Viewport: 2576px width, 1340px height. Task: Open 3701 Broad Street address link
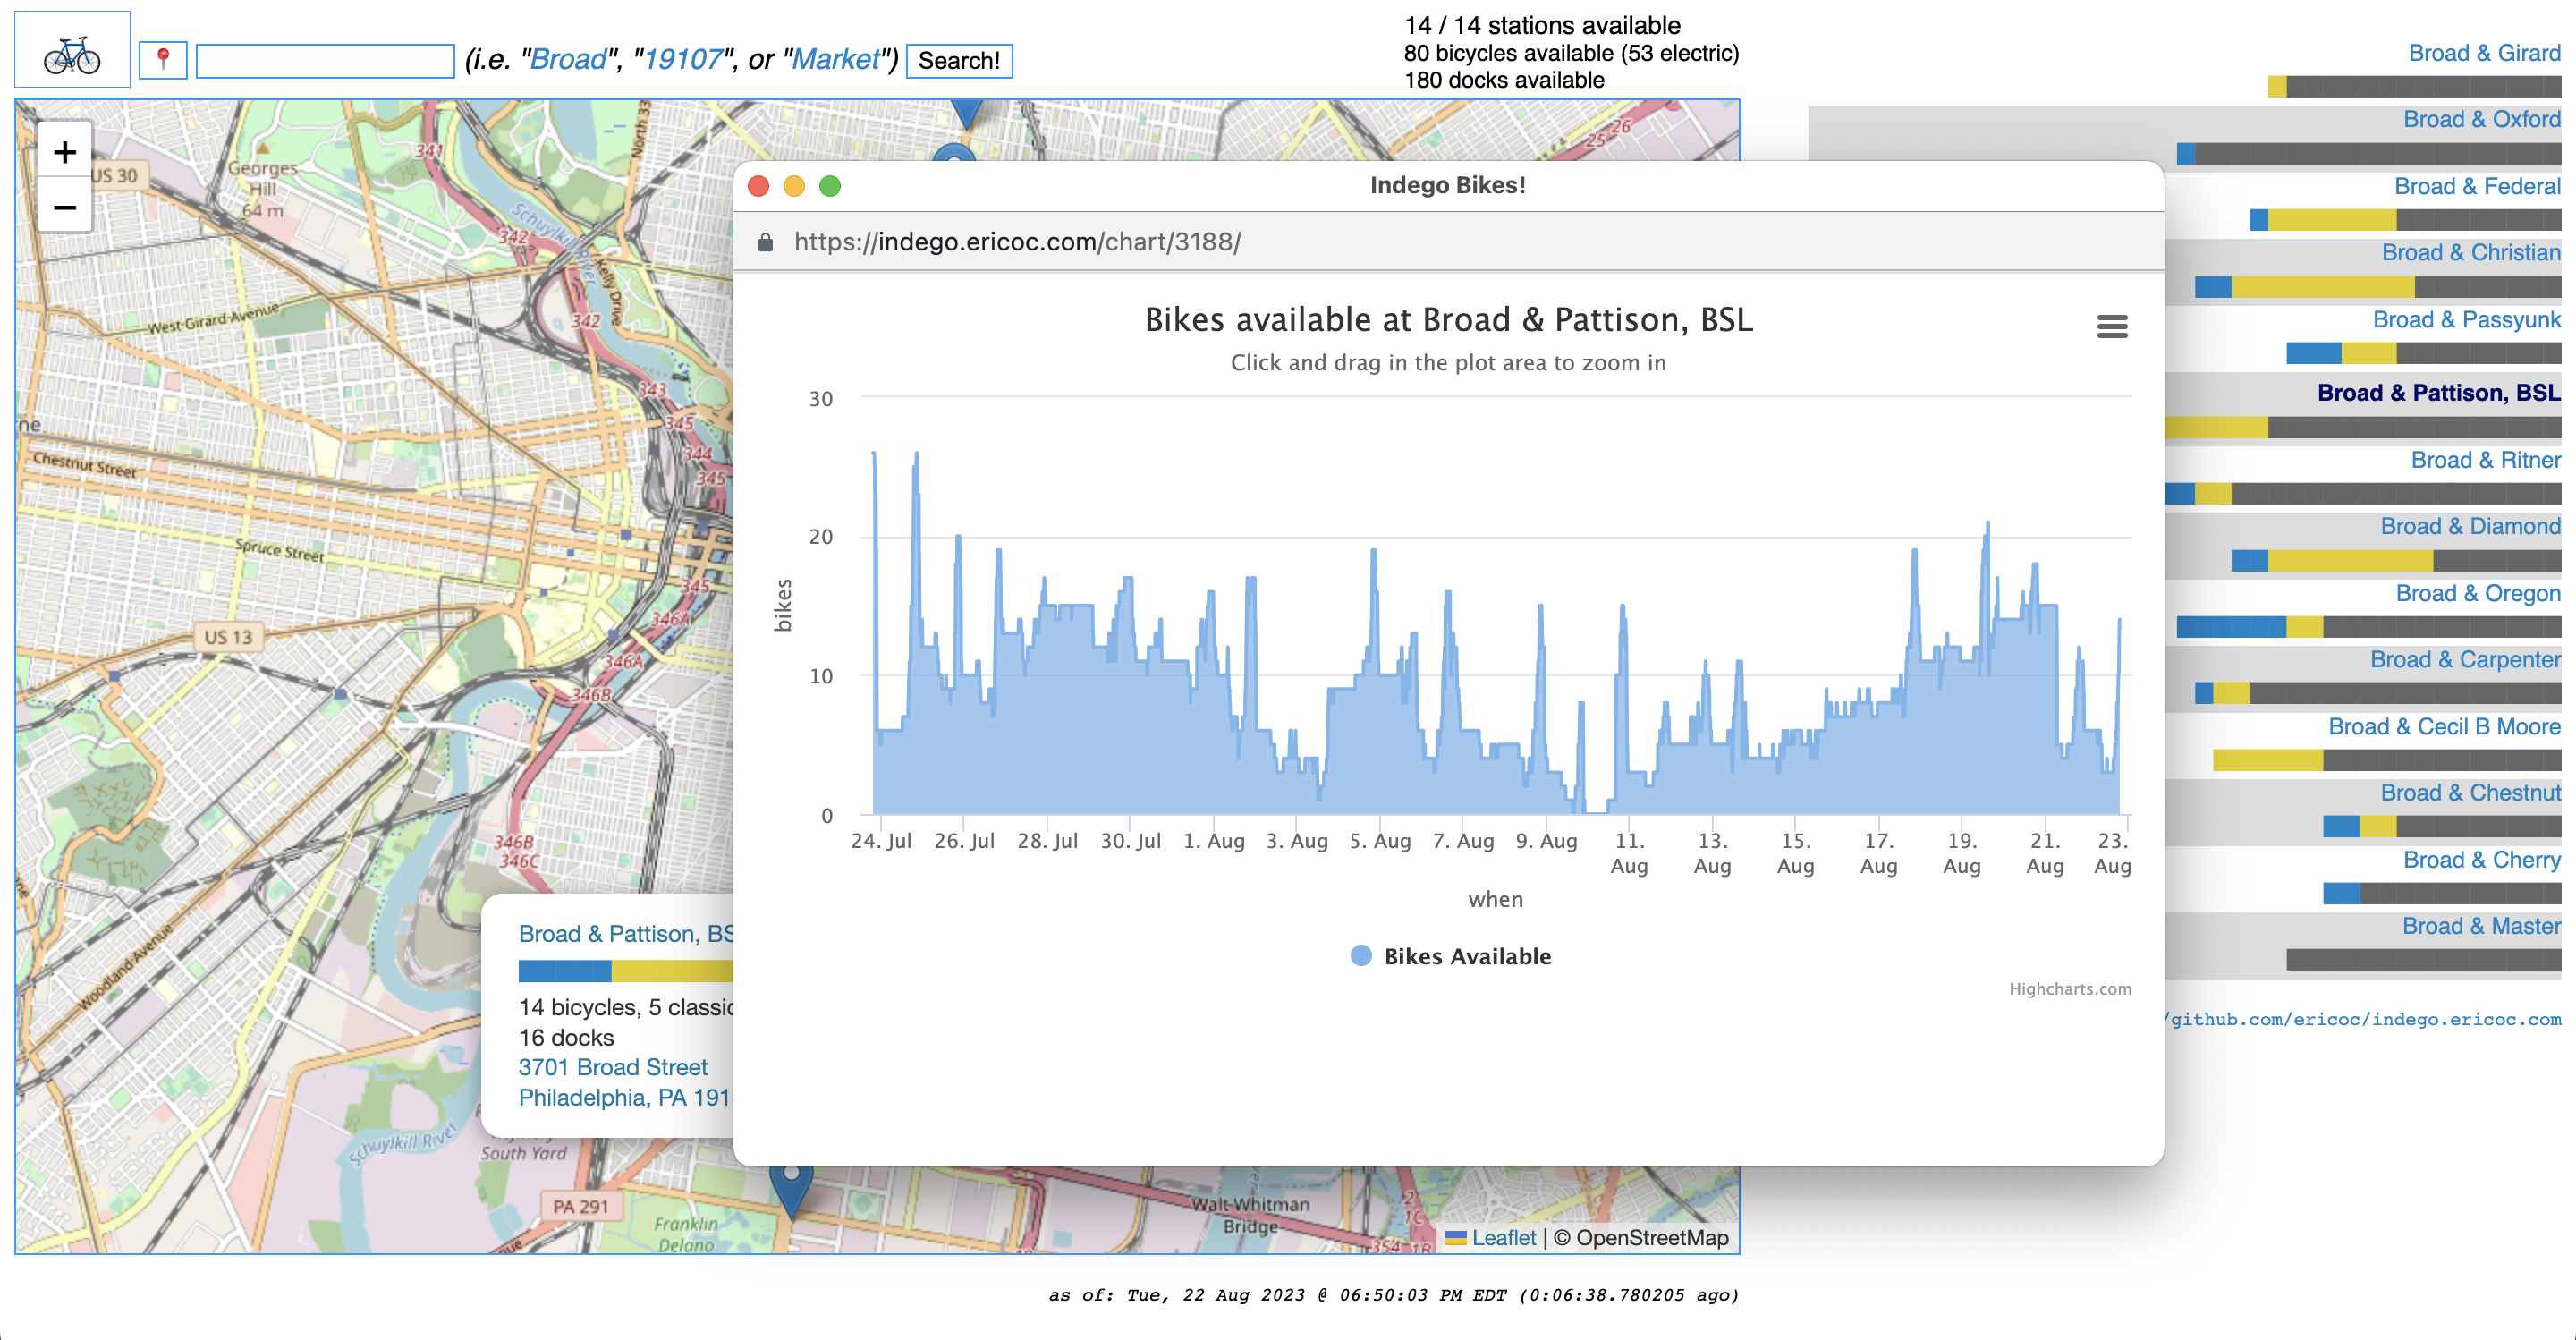pyautogui.click(x=612, y=1067)
